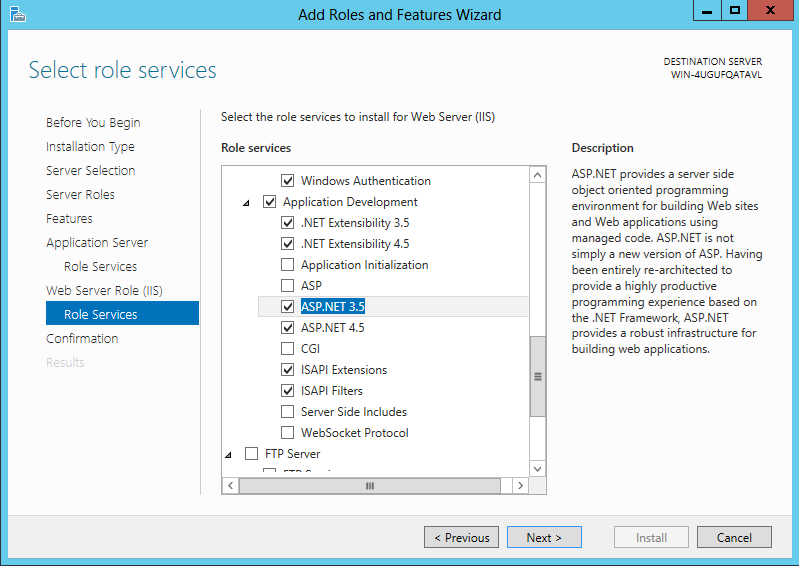Screen dimensions: 799x566
Task: Select the ASP.NET 3.5 label
Action: coord(333,307)
